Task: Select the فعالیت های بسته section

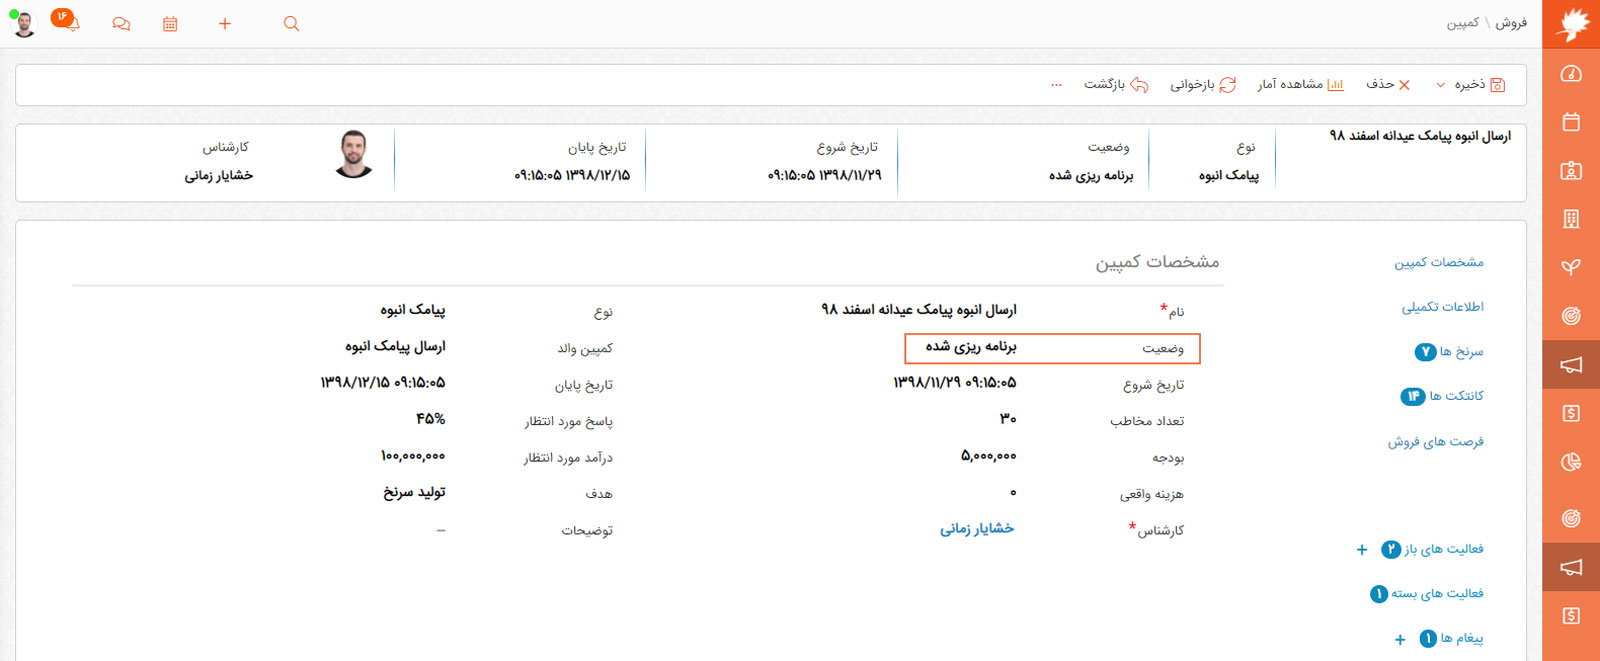Action: pos(1437,593)
